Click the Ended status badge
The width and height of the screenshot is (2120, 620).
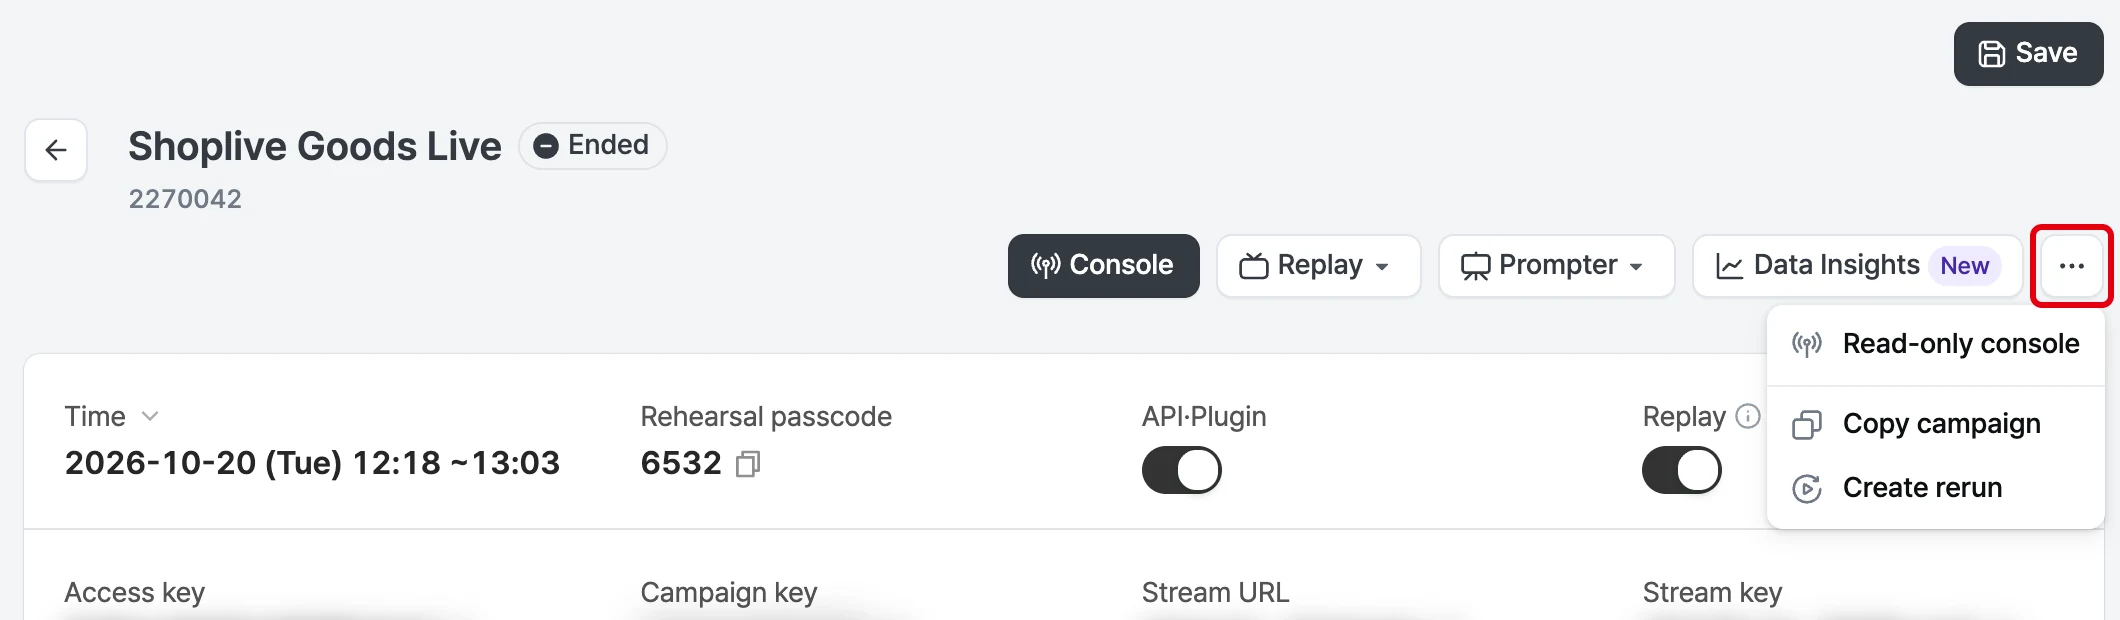click(592, 146)
